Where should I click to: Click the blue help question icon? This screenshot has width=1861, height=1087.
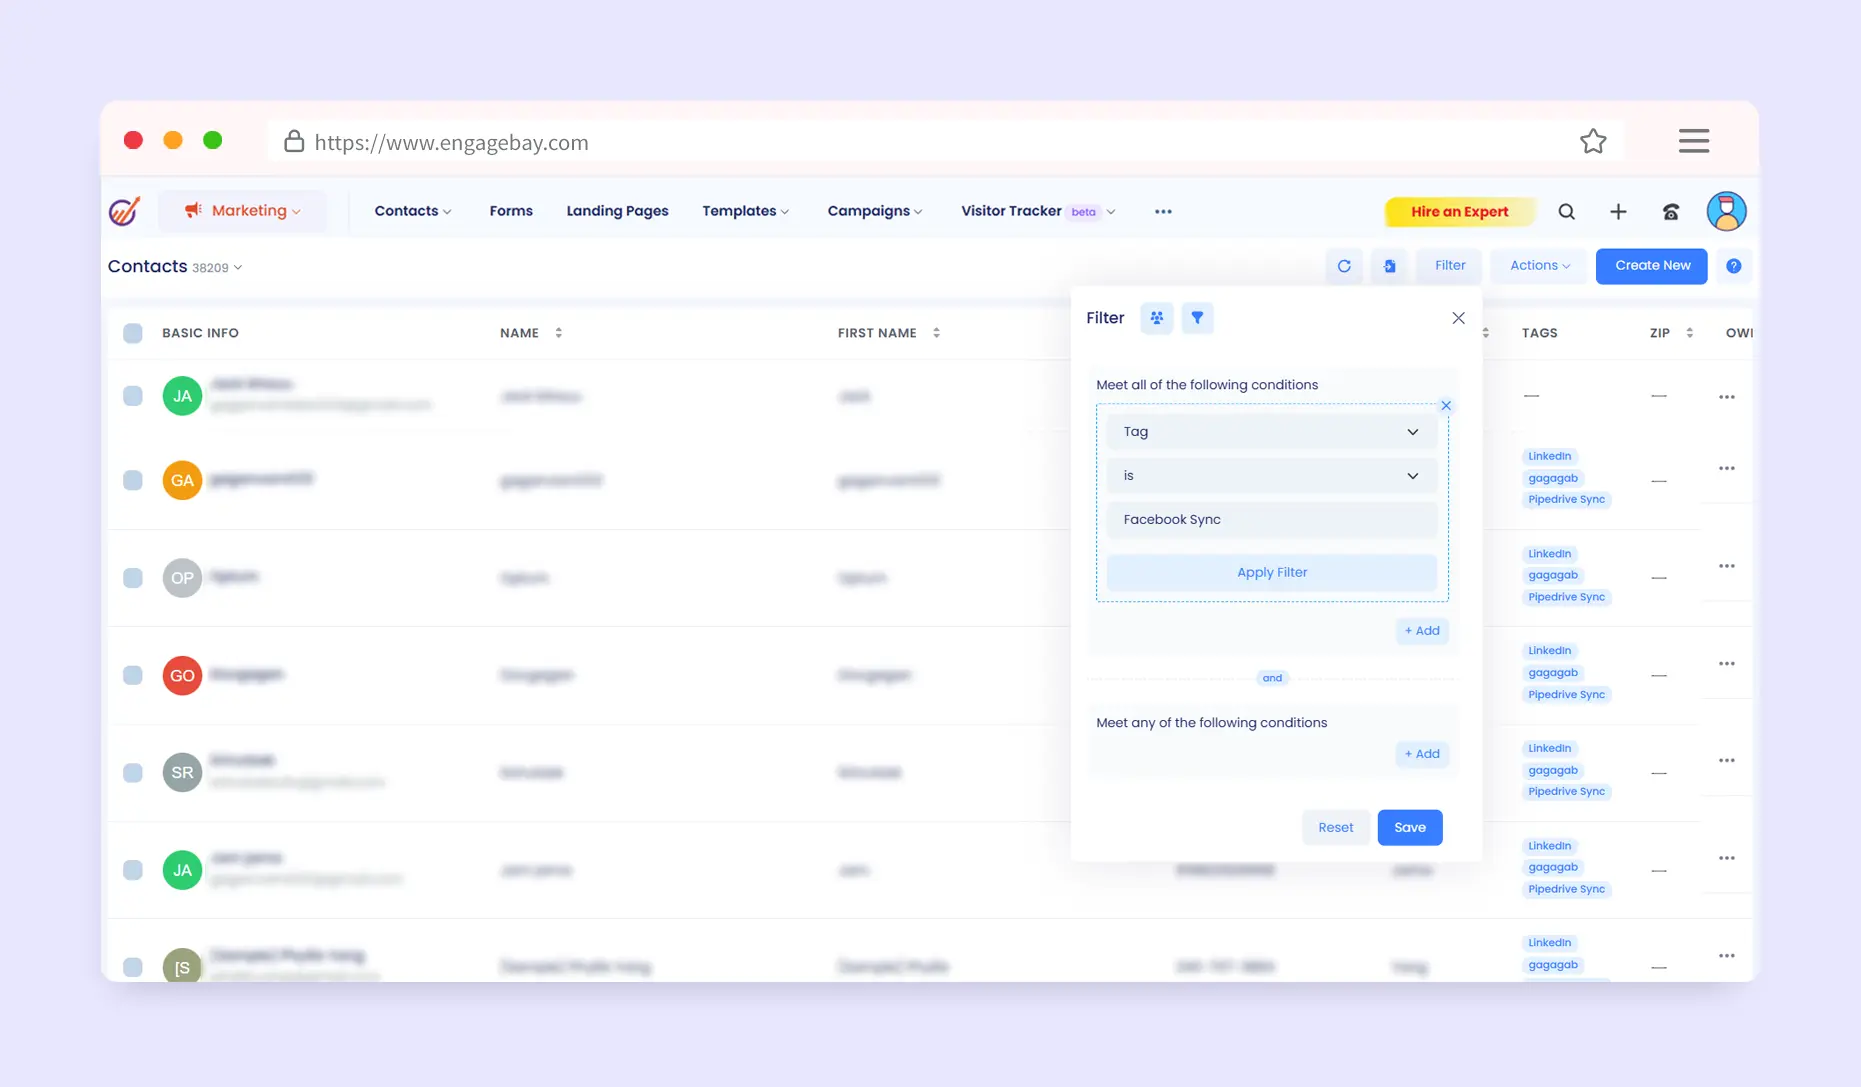click(1733, 266)
